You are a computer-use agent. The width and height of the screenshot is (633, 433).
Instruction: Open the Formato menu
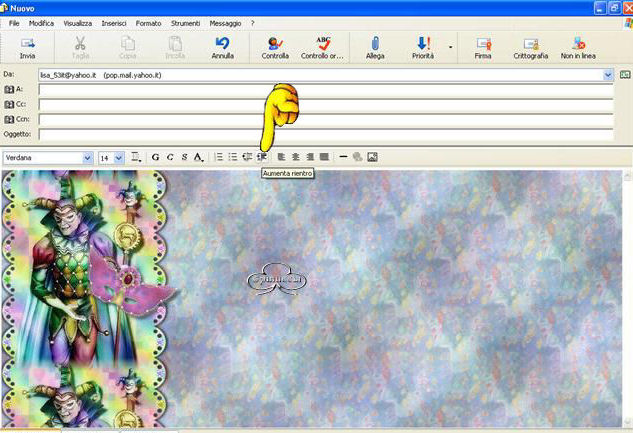pos(148,23)
